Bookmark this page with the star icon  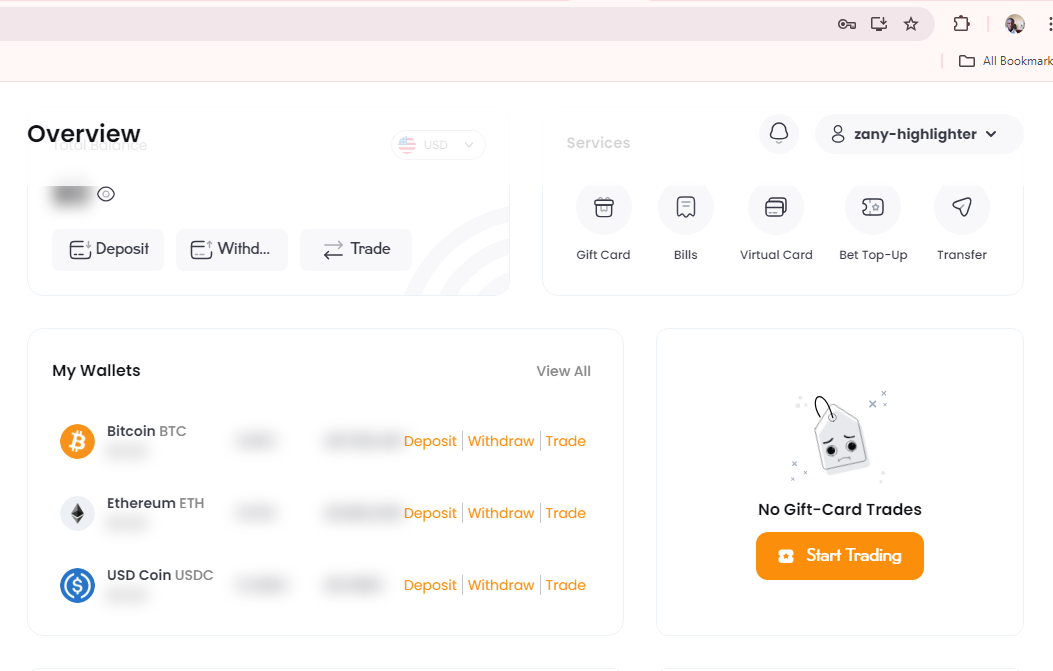click(x=911, y=24)
